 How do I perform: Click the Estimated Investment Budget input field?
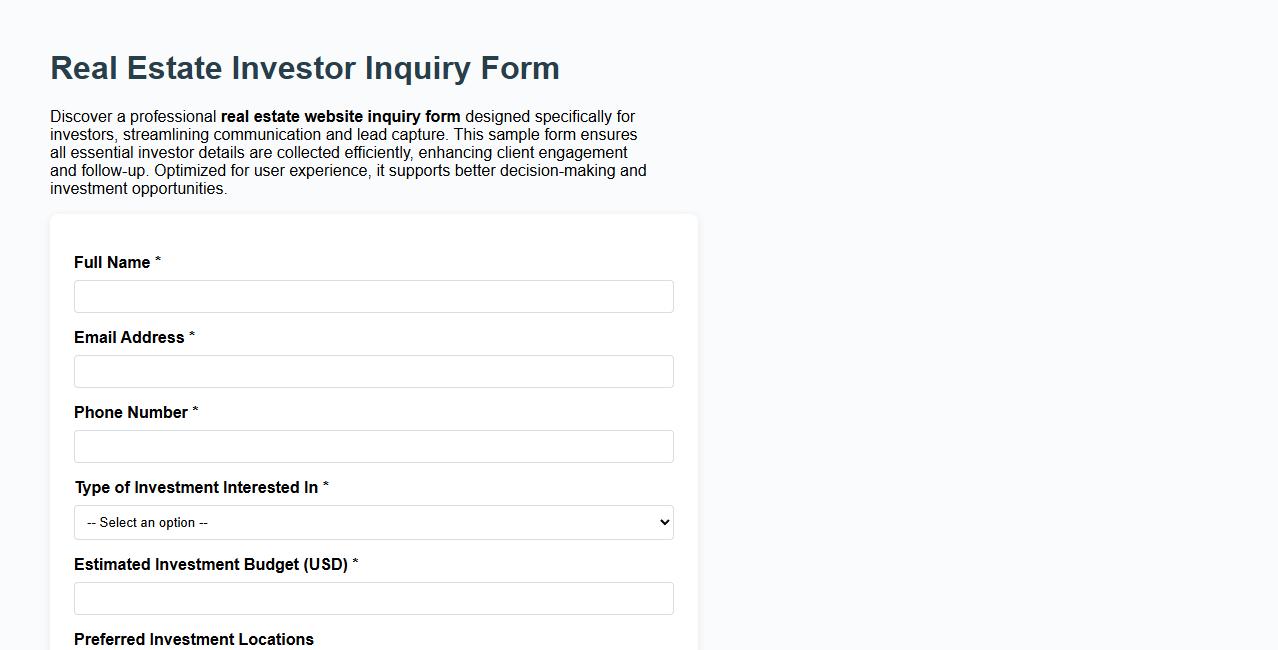pos(373,598)
